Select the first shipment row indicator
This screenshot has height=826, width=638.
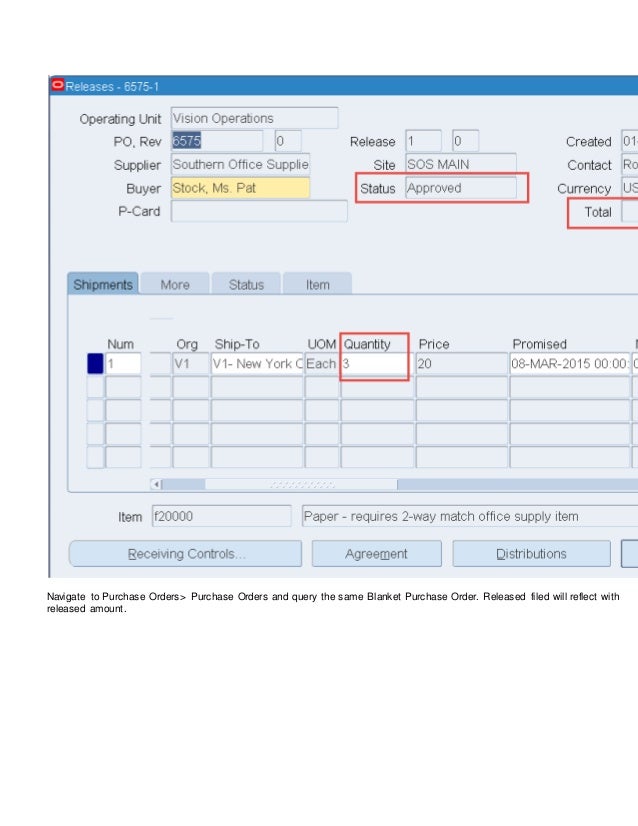[x=95, y=363]
